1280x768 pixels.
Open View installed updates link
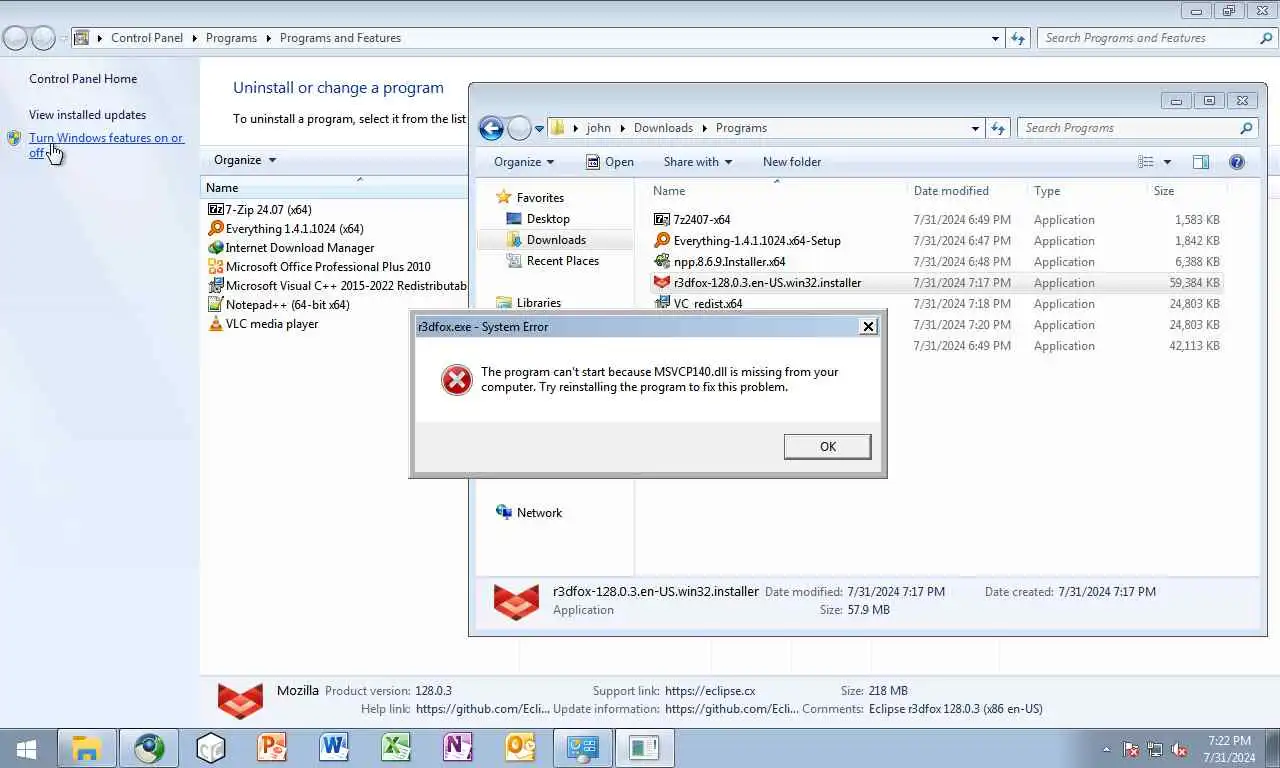(x=87, y=115)
